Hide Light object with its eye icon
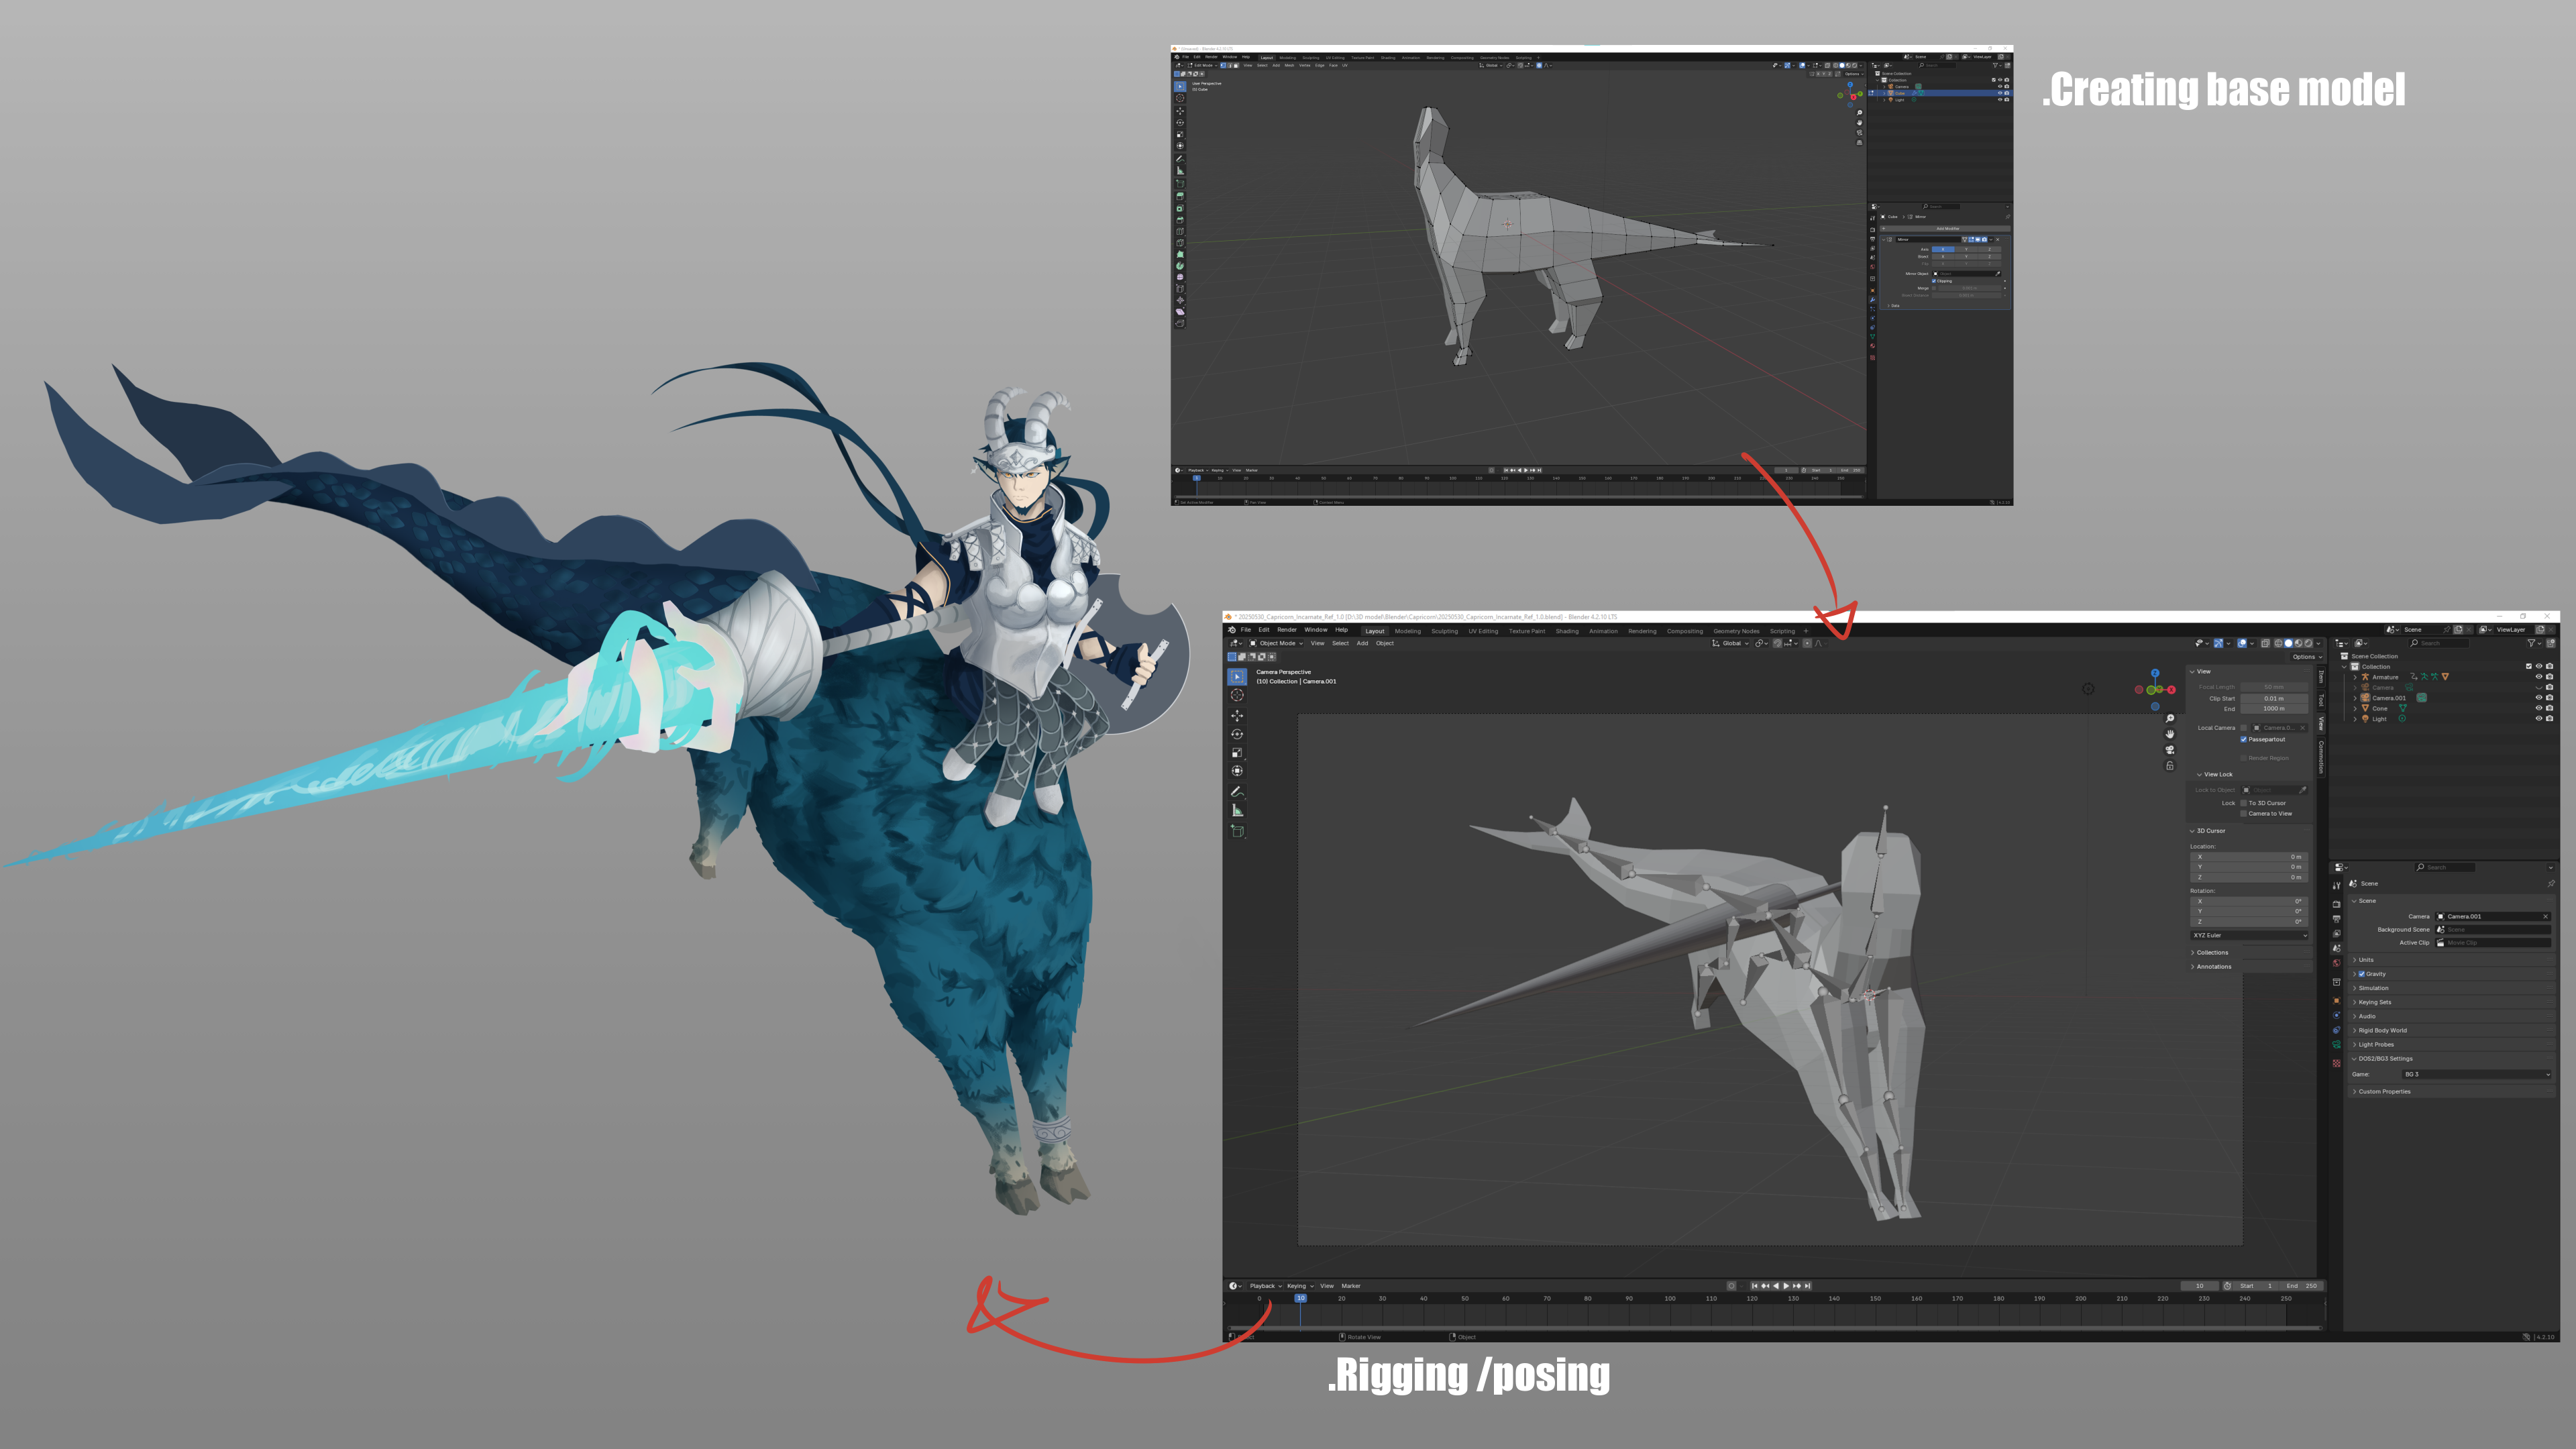The width and height of the screenshot is (2576, 1449). tap(2539, 718)
